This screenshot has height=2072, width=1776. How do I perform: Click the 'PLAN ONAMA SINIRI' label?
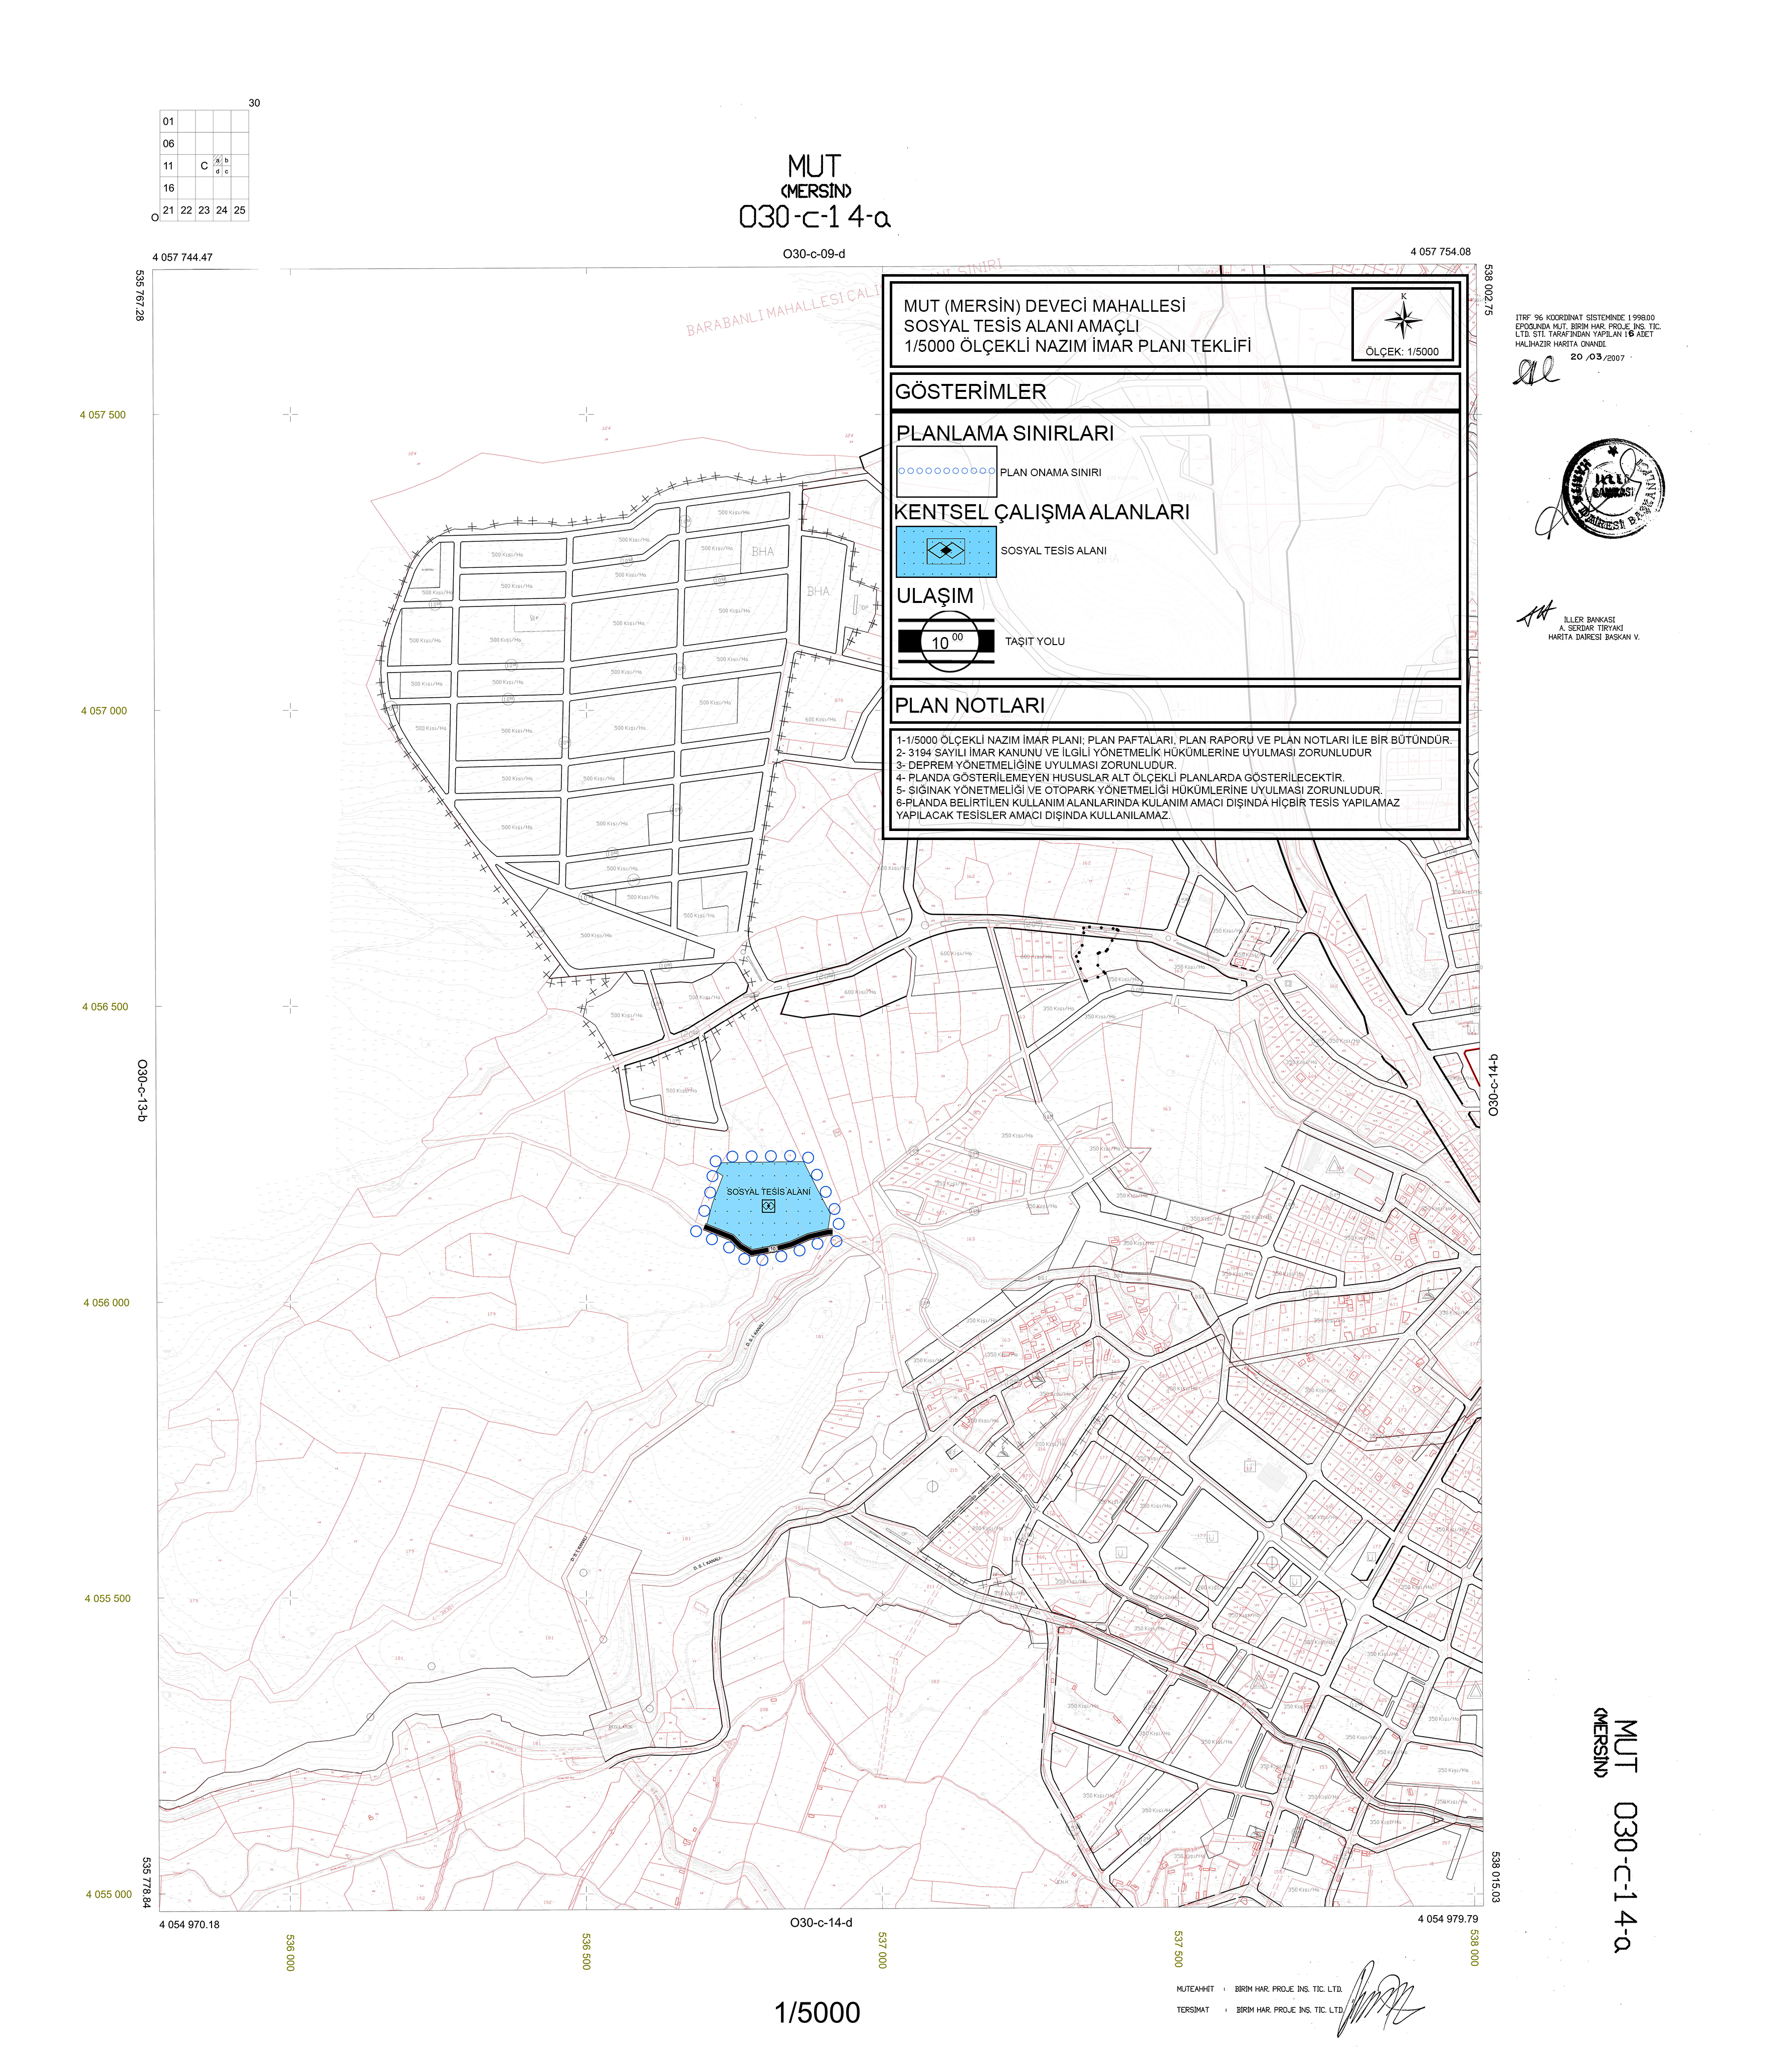click(1050, 472)
